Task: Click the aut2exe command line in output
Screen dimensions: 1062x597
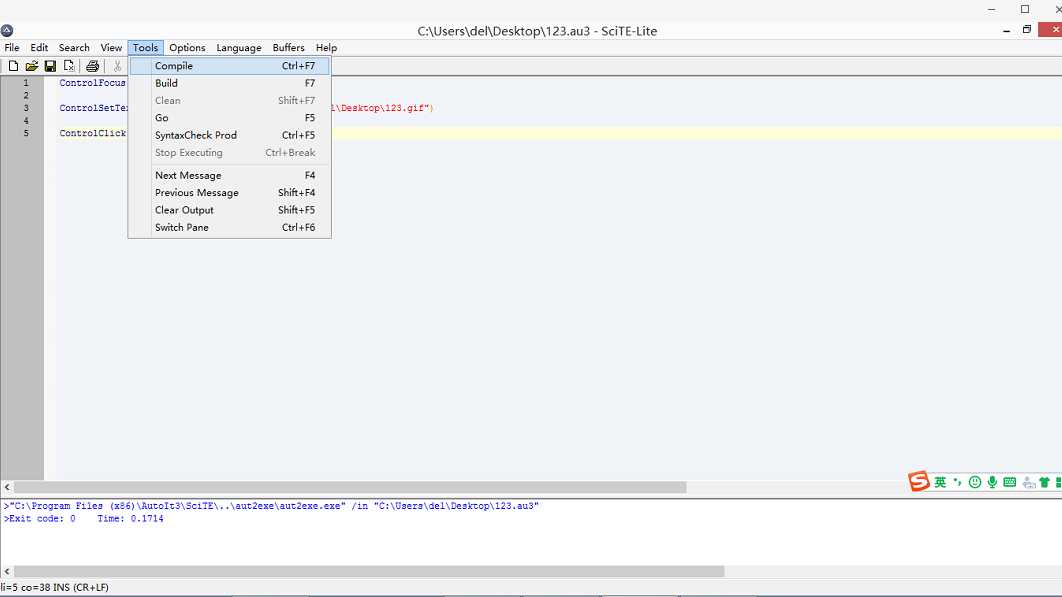Action: pos(271,506)
